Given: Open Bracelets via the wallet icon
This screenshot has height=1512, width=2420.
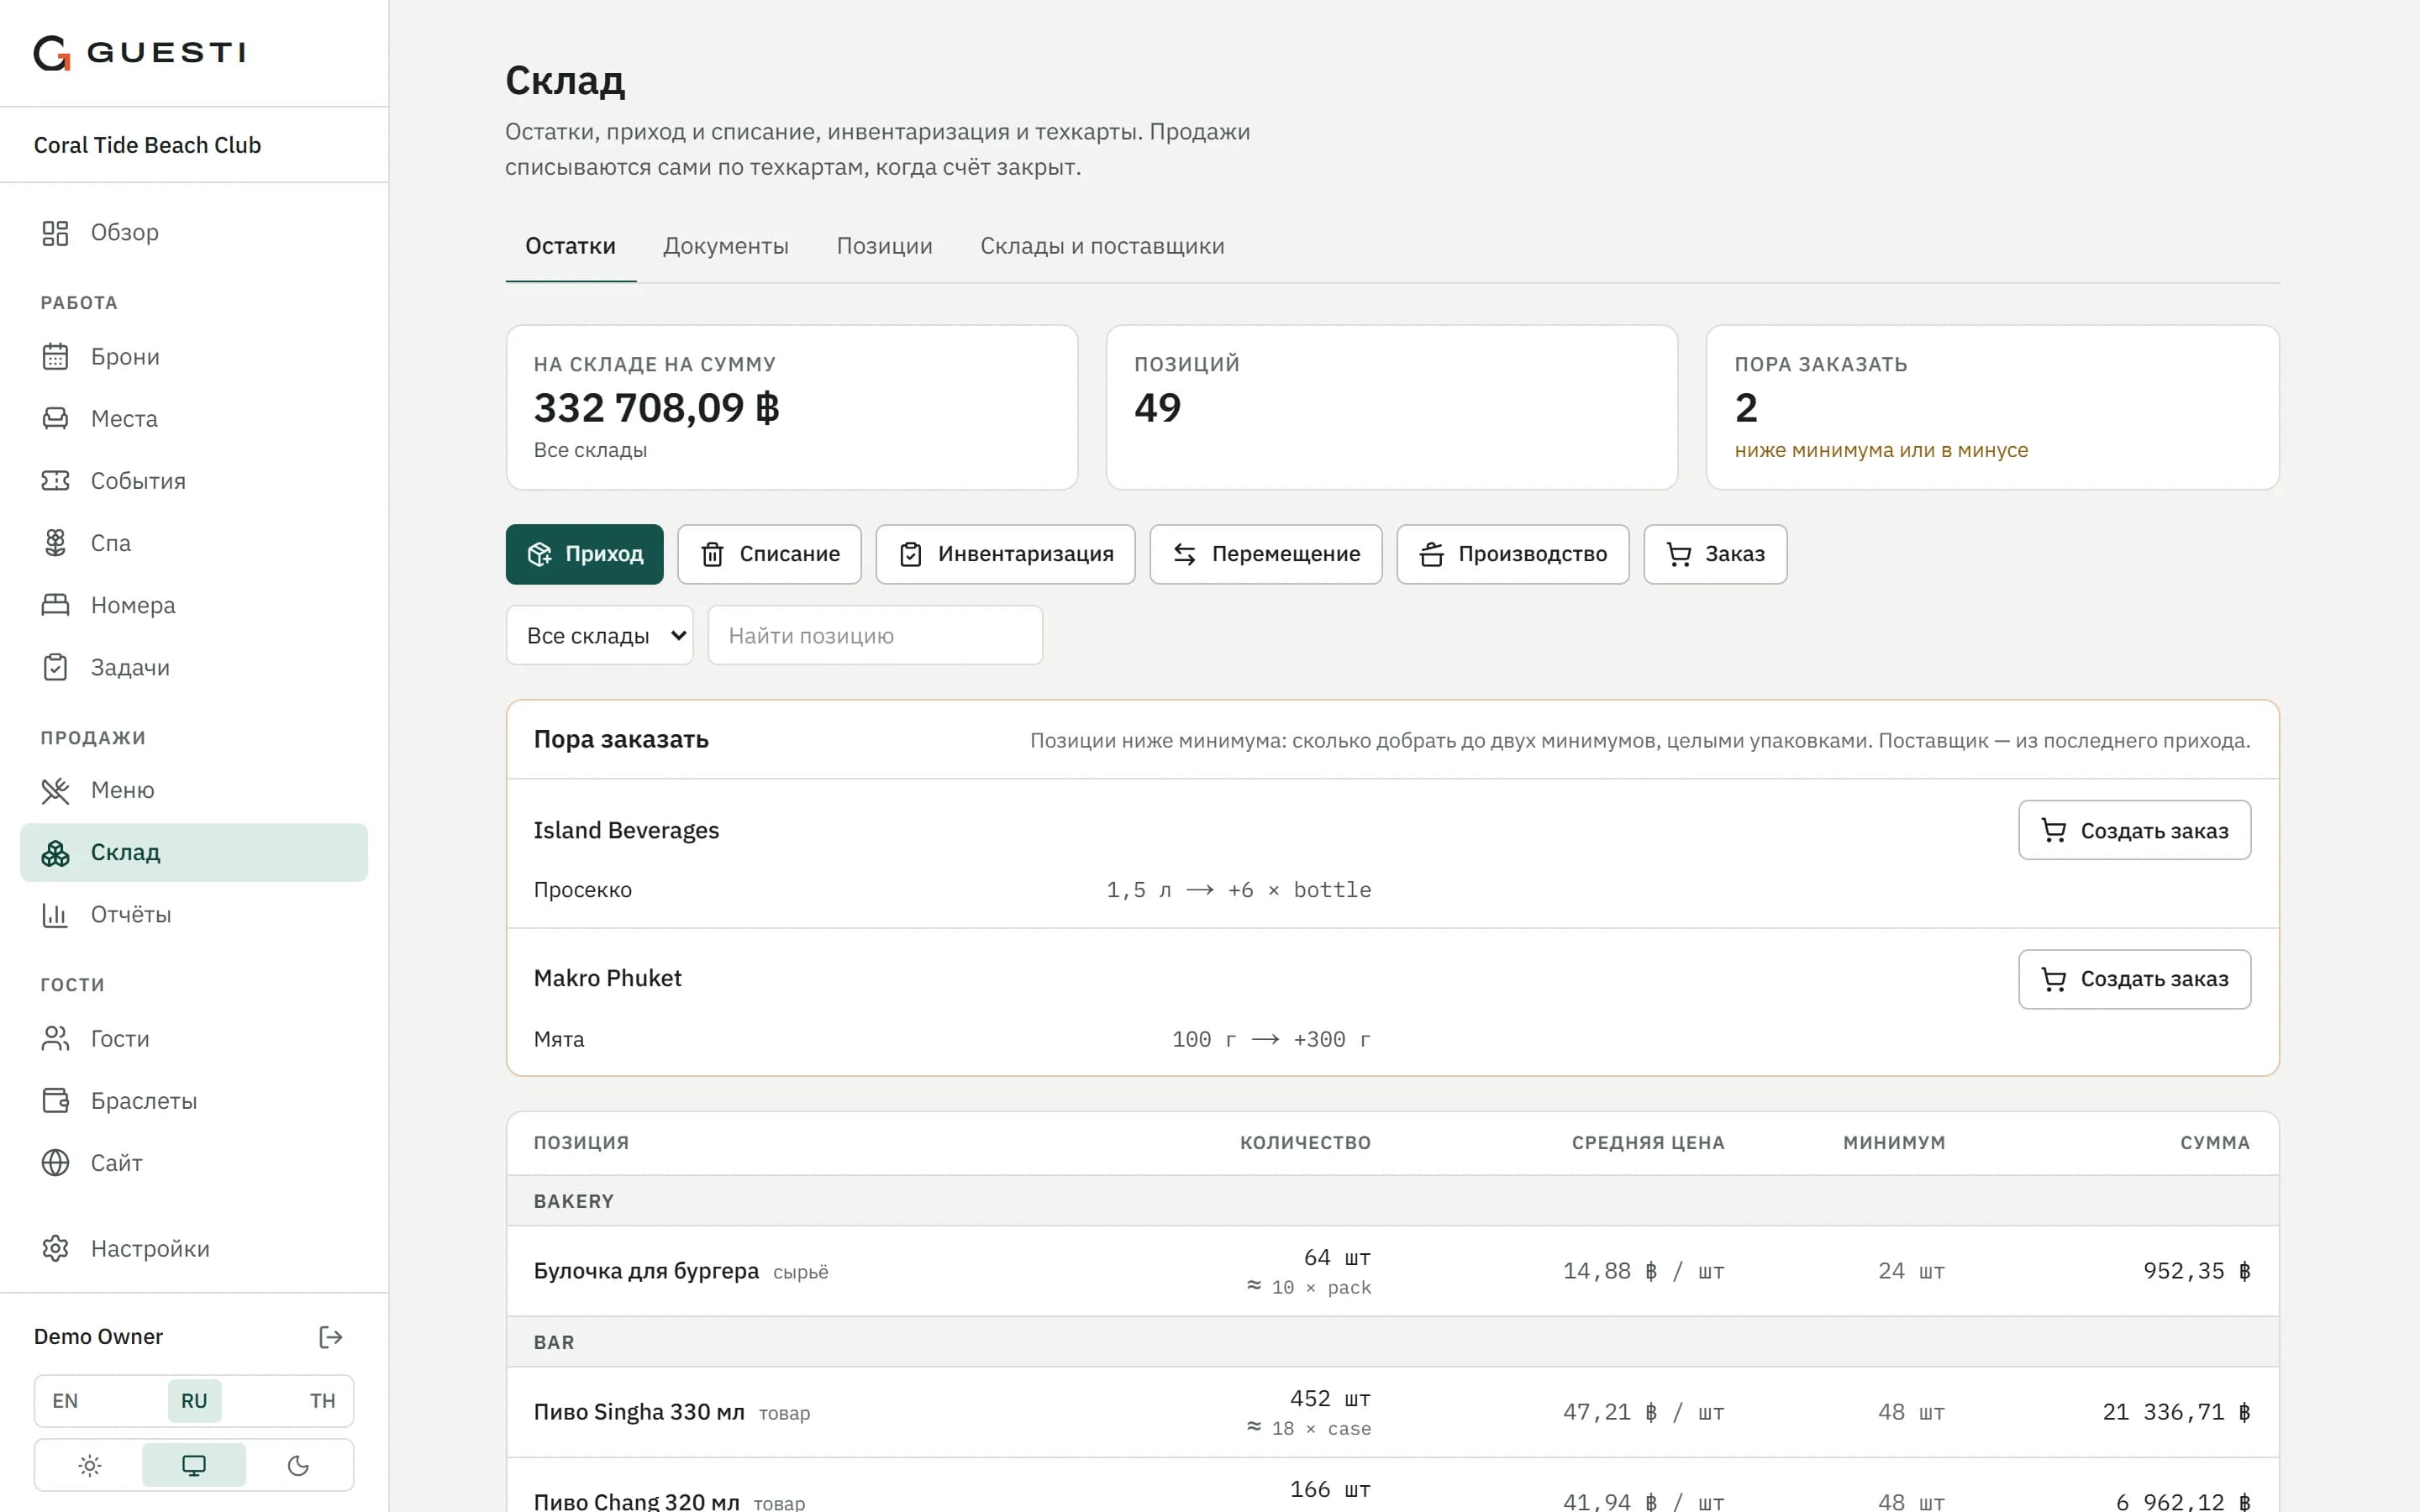Looking at the screenshot, I should [55, 1101].
